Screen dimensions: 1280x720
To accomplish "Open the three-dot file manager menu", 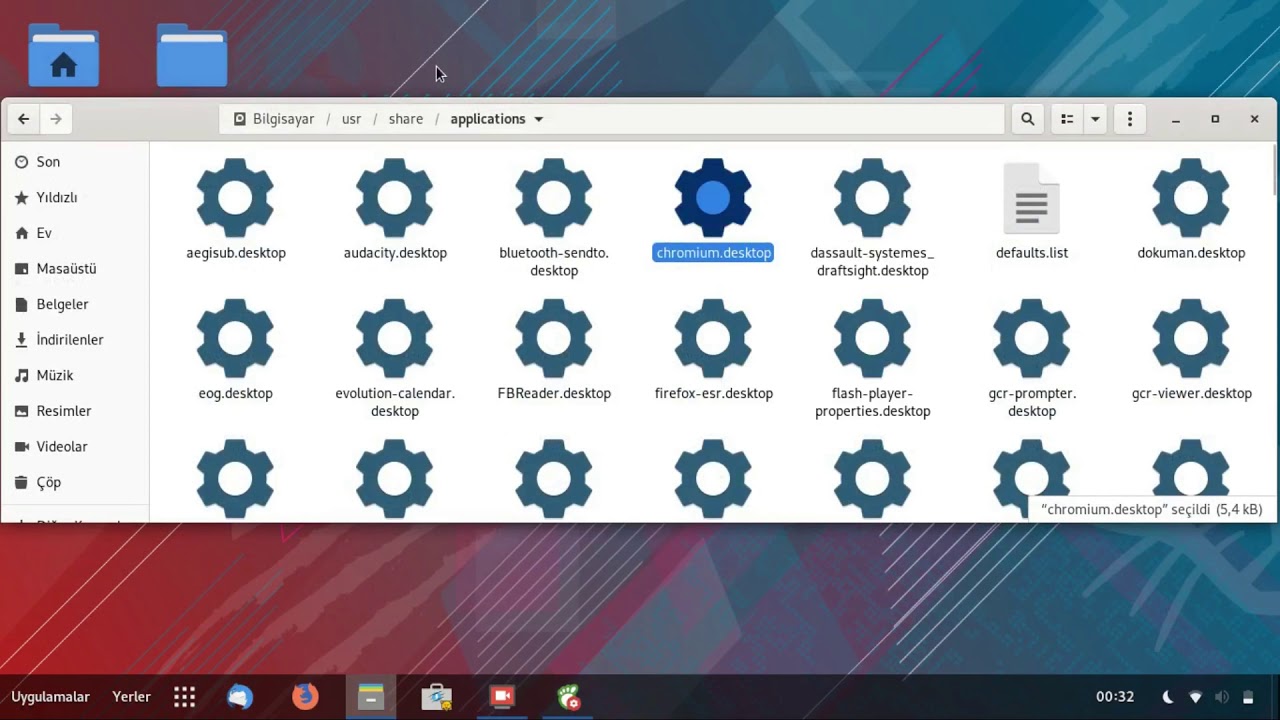I will 1130,119.
